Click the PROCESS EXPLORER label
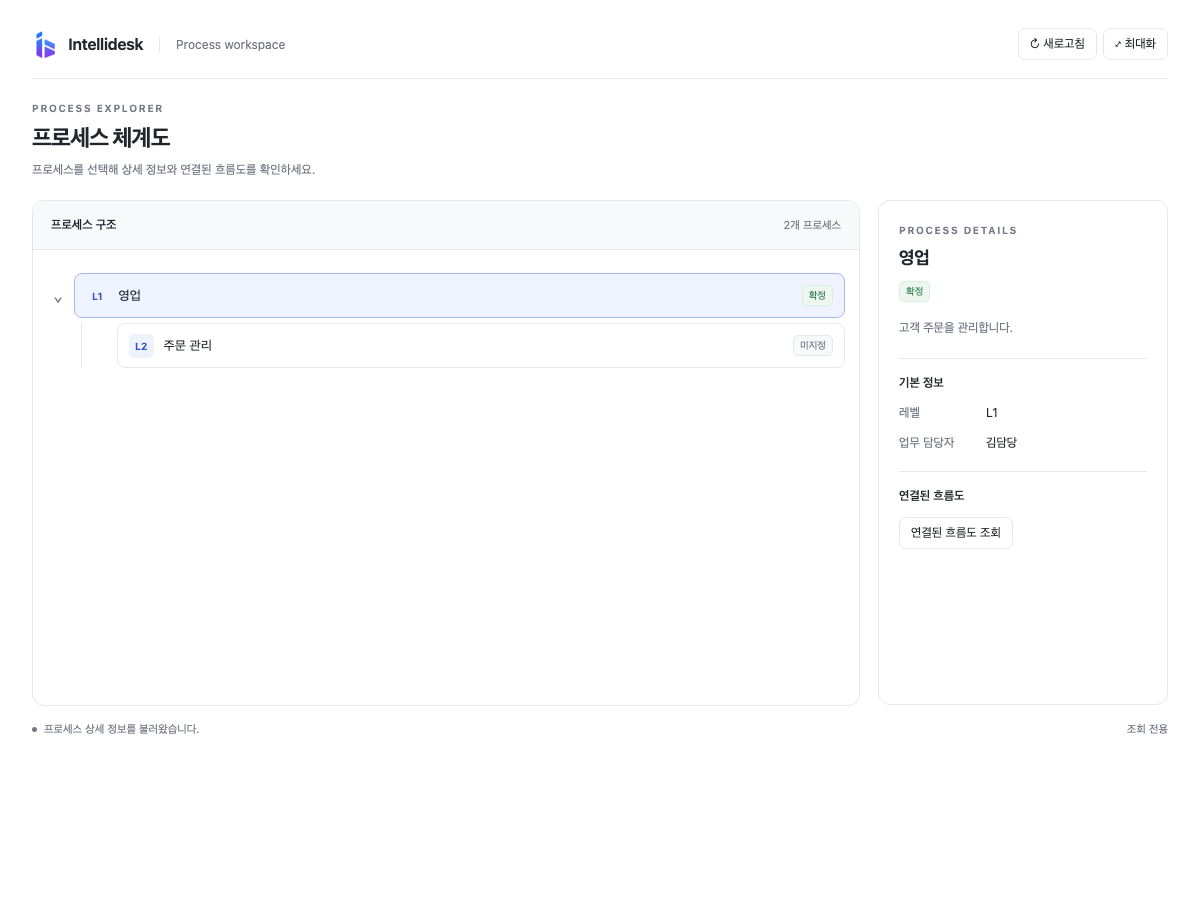1200x900 pixels. 98,109
